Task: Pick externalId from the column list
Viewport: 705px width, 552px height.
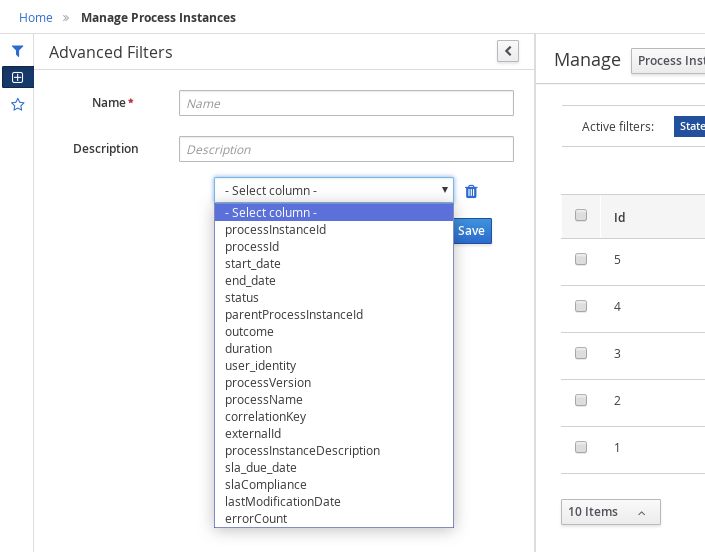Action: 334,434
